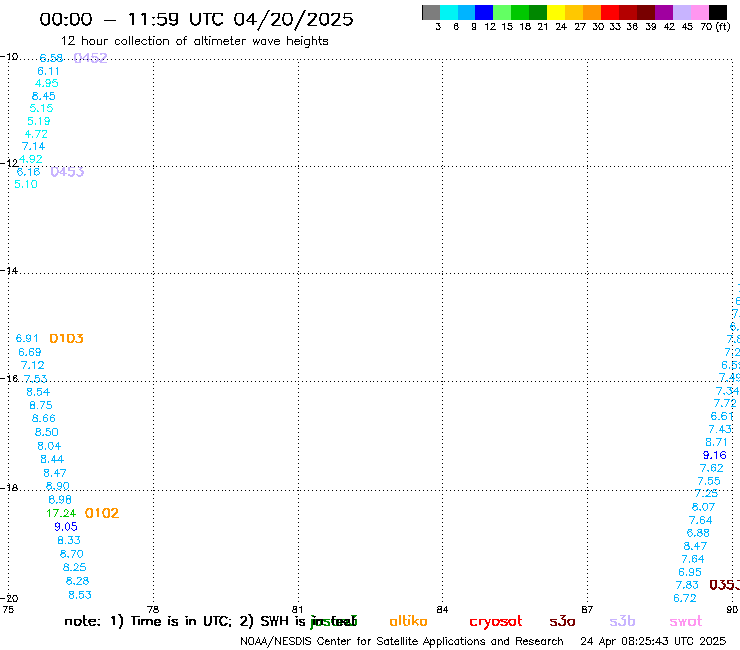Click the 6.88 wave height value
The height and width of the screenshot is (650, 740).
tap(698, 533)
